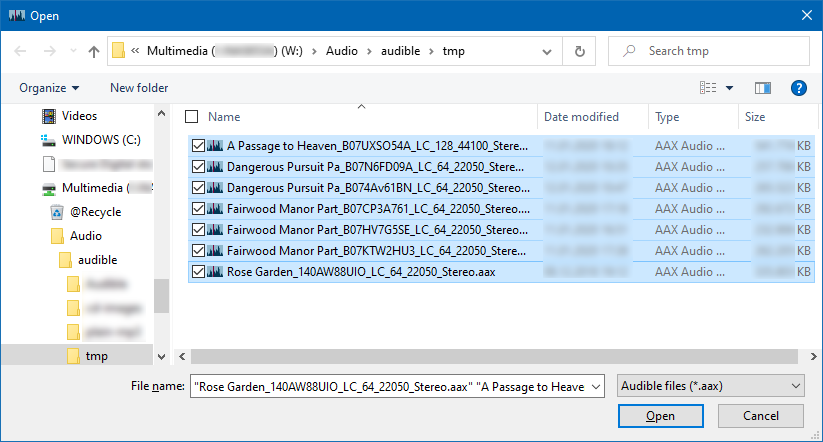Uncheck Dangerous Pursuit B074Av61BN checkbox
823x442 pixels.
[198, 187]
